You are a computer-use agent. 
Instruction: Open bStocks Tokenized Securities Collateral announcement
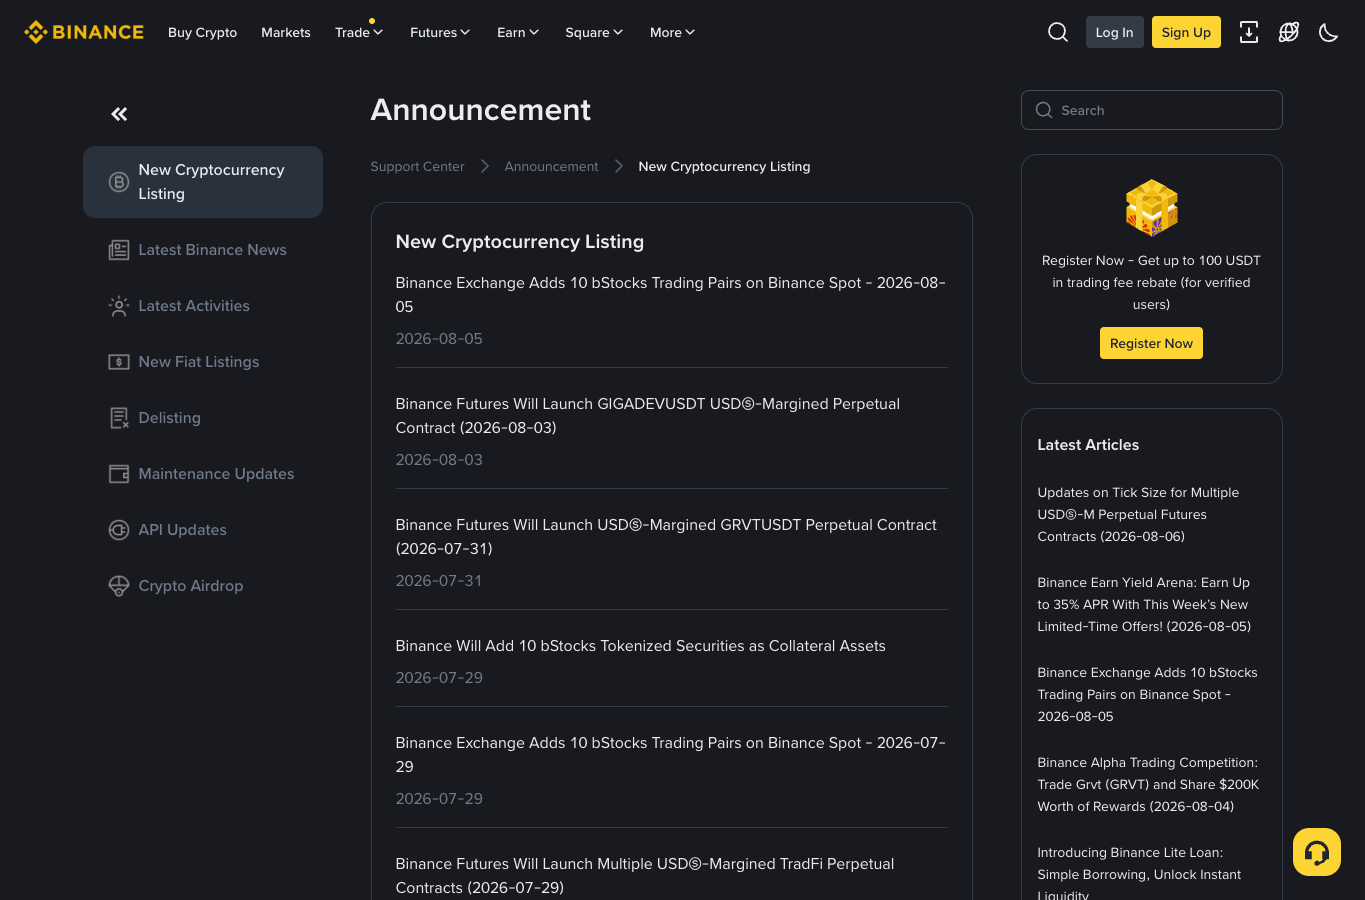640,646
